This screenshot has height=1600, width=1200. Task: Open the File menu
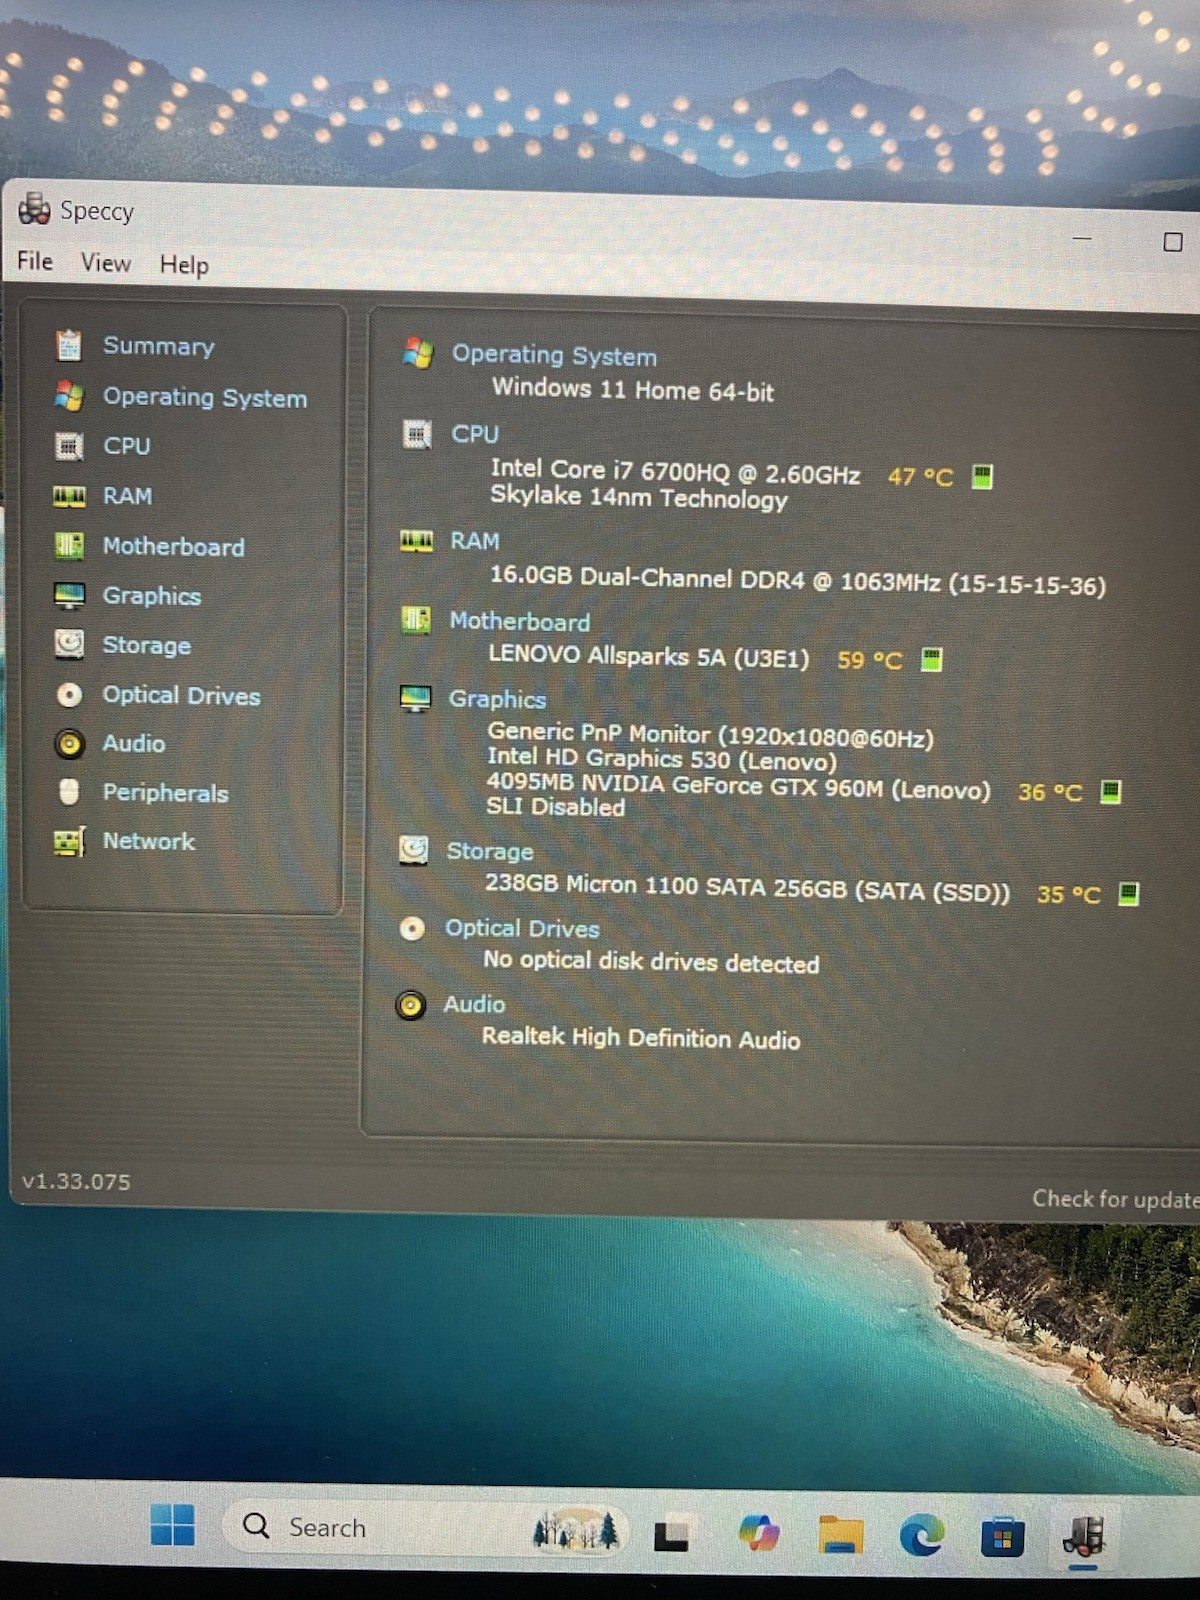click(x=35, y=261)
